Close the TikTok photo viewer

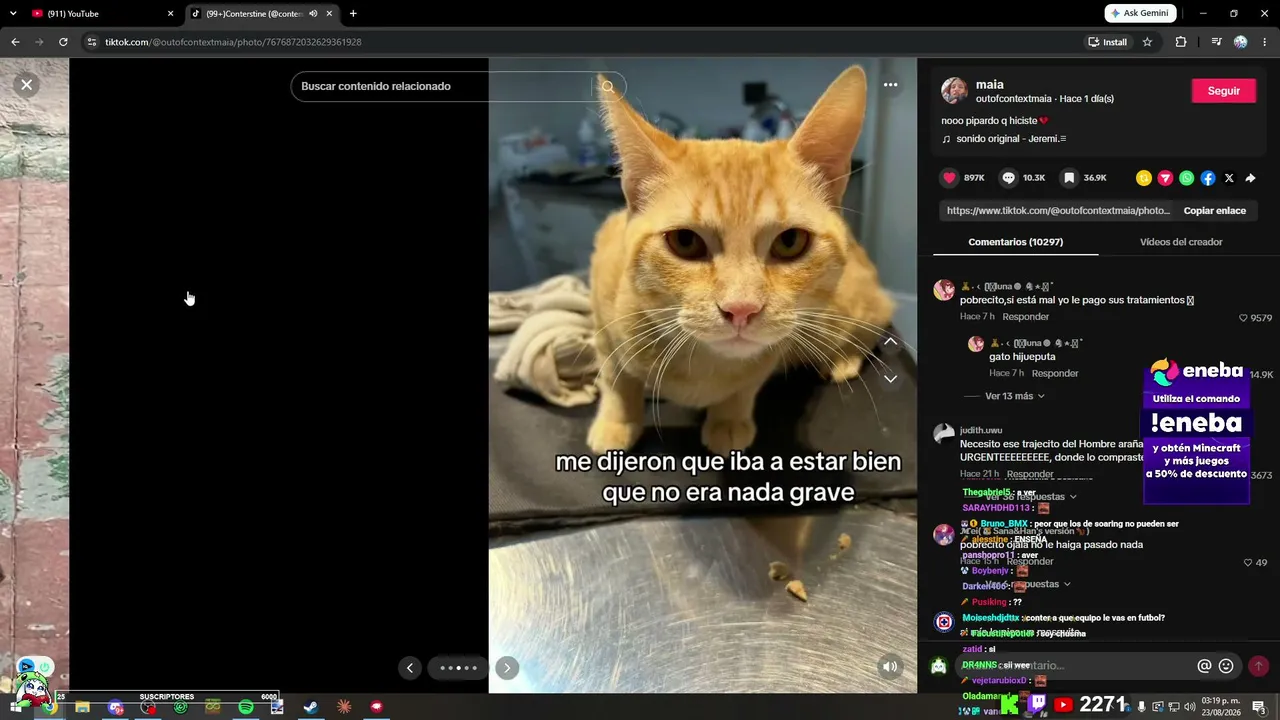[27, 85]
